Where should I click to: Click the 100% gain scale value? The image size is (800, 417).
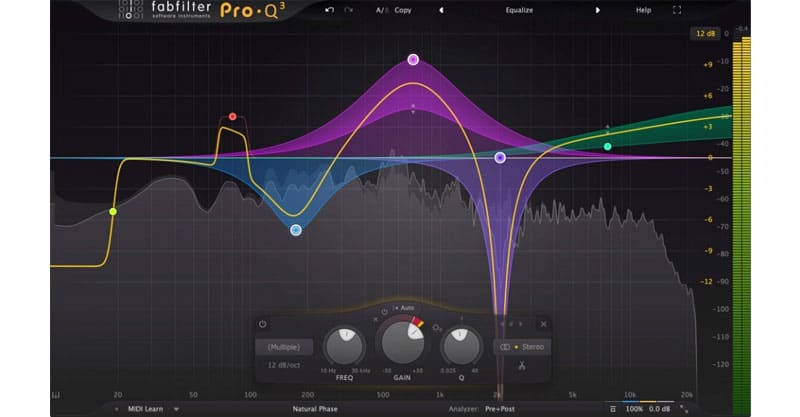coord(634,409)
